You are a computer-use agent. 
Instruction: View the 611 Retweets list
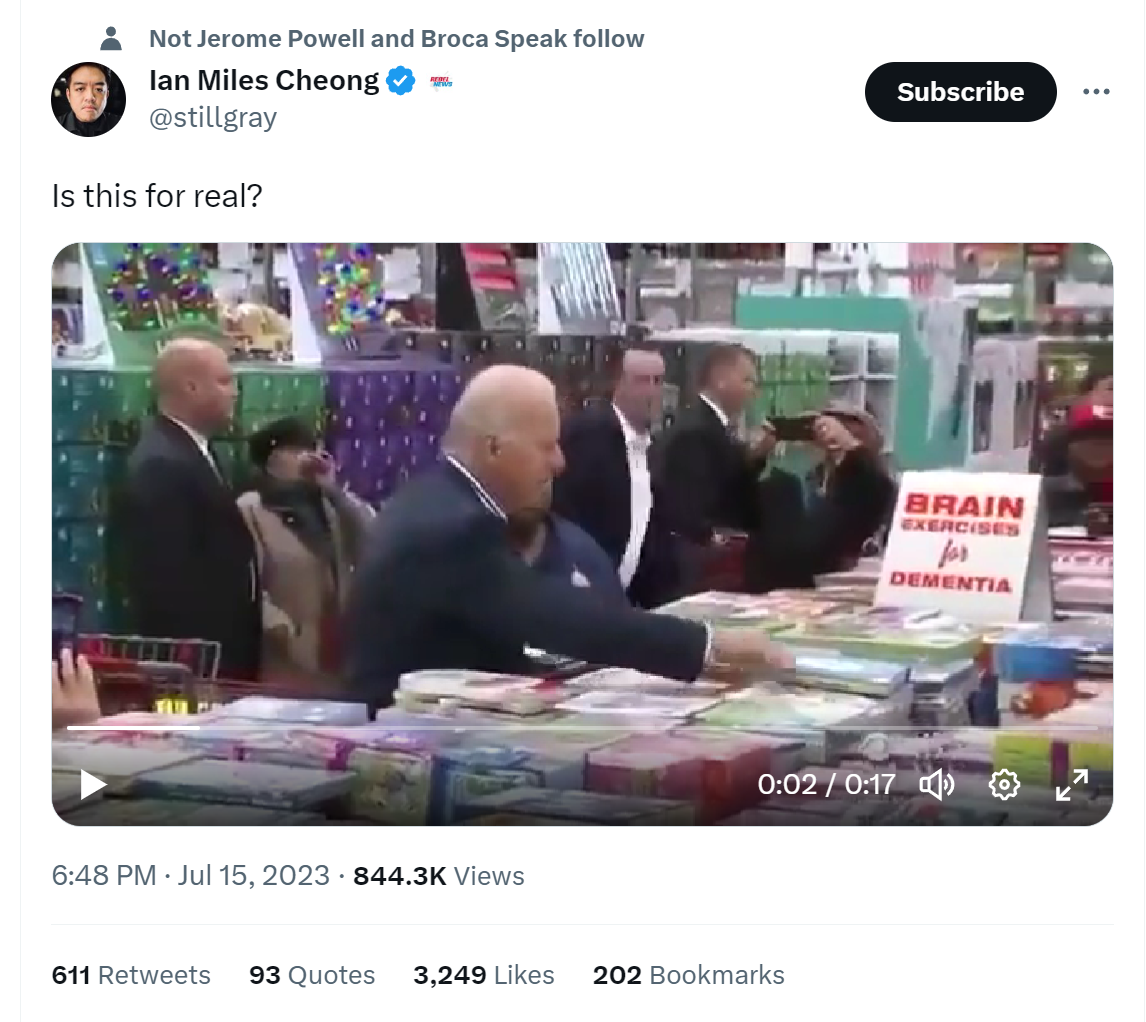click(131, 975)
